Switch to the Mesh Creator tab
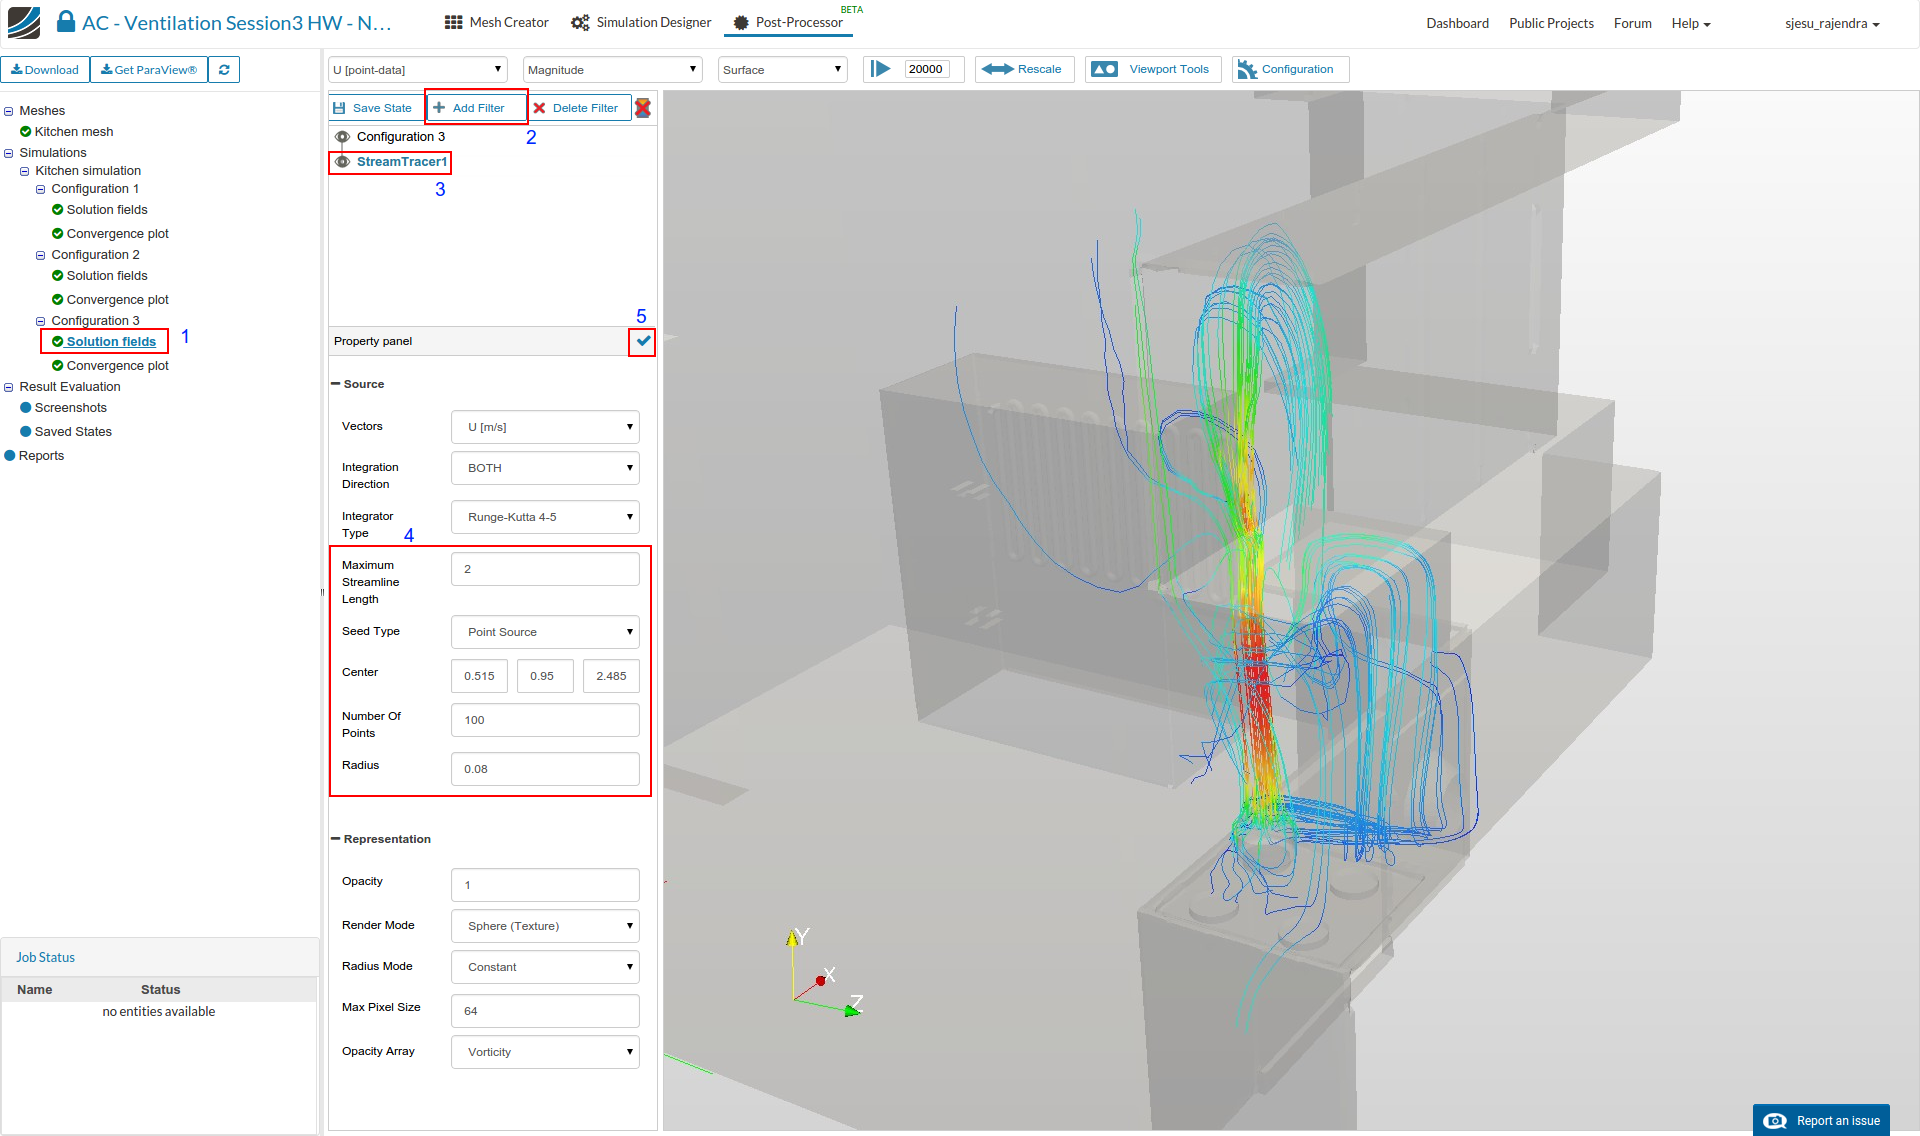The height and width of the screenshot is (1136, 1920). pos(497,22)
